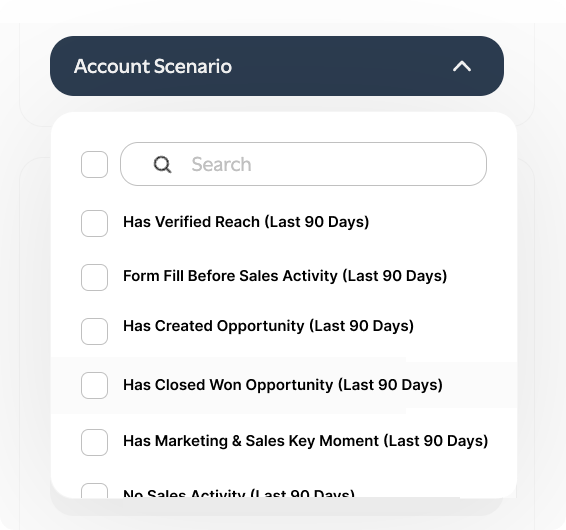Image resolution: width=566 pixels, height=530 pixels.
Task: Tick the Has Created Opportunity checkbox
Action: click(95, 331)
